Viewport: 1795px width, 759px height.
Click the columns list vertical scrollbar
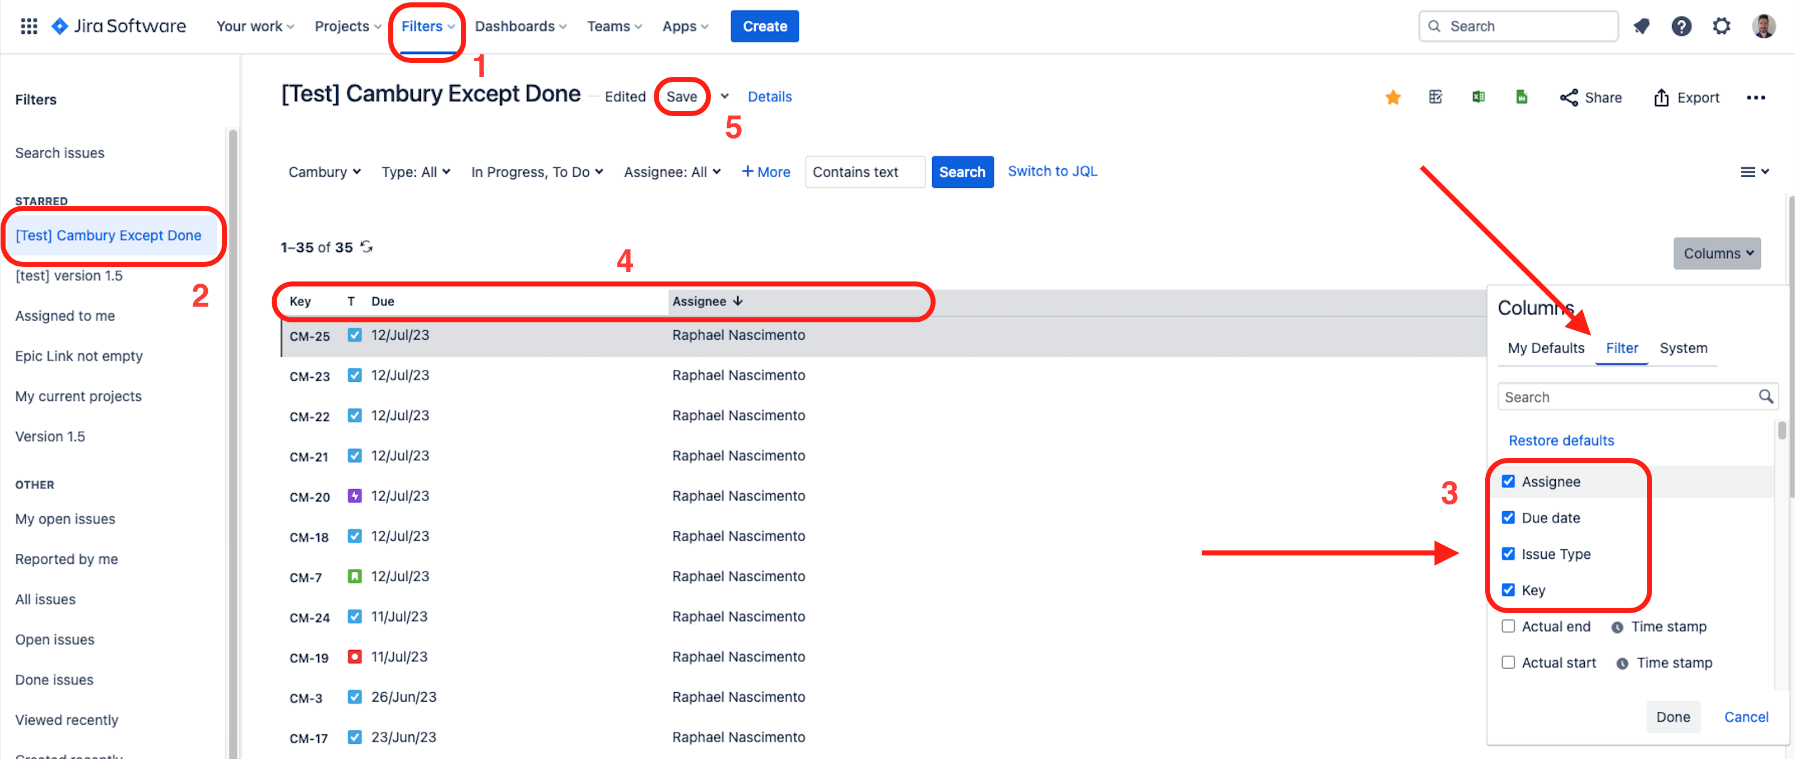1781,432
